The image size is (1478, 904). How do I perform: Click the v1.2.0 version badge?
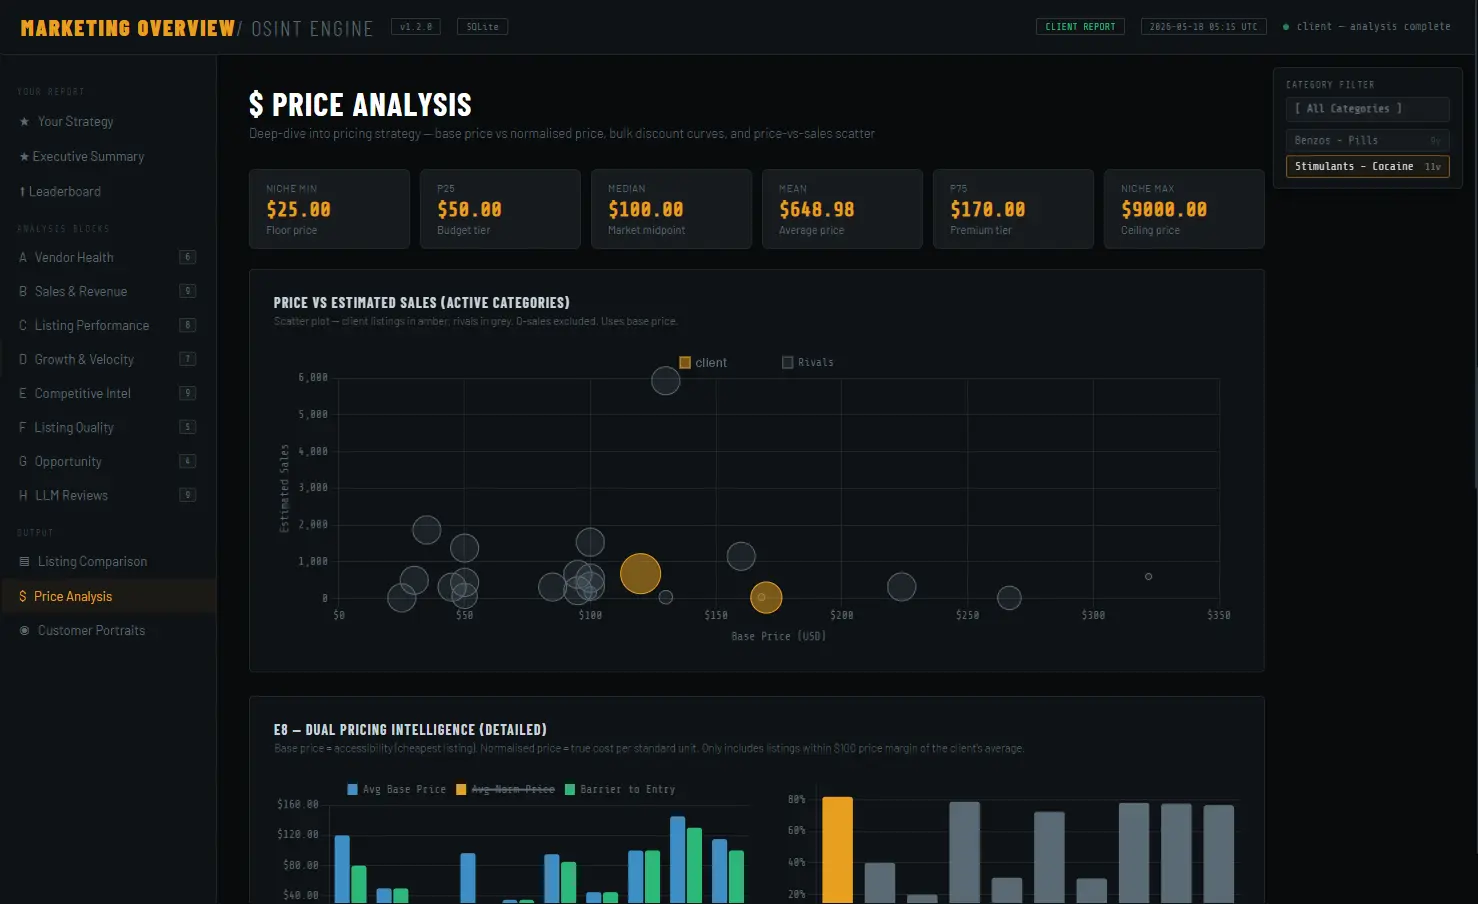click(x=416, y=27)
